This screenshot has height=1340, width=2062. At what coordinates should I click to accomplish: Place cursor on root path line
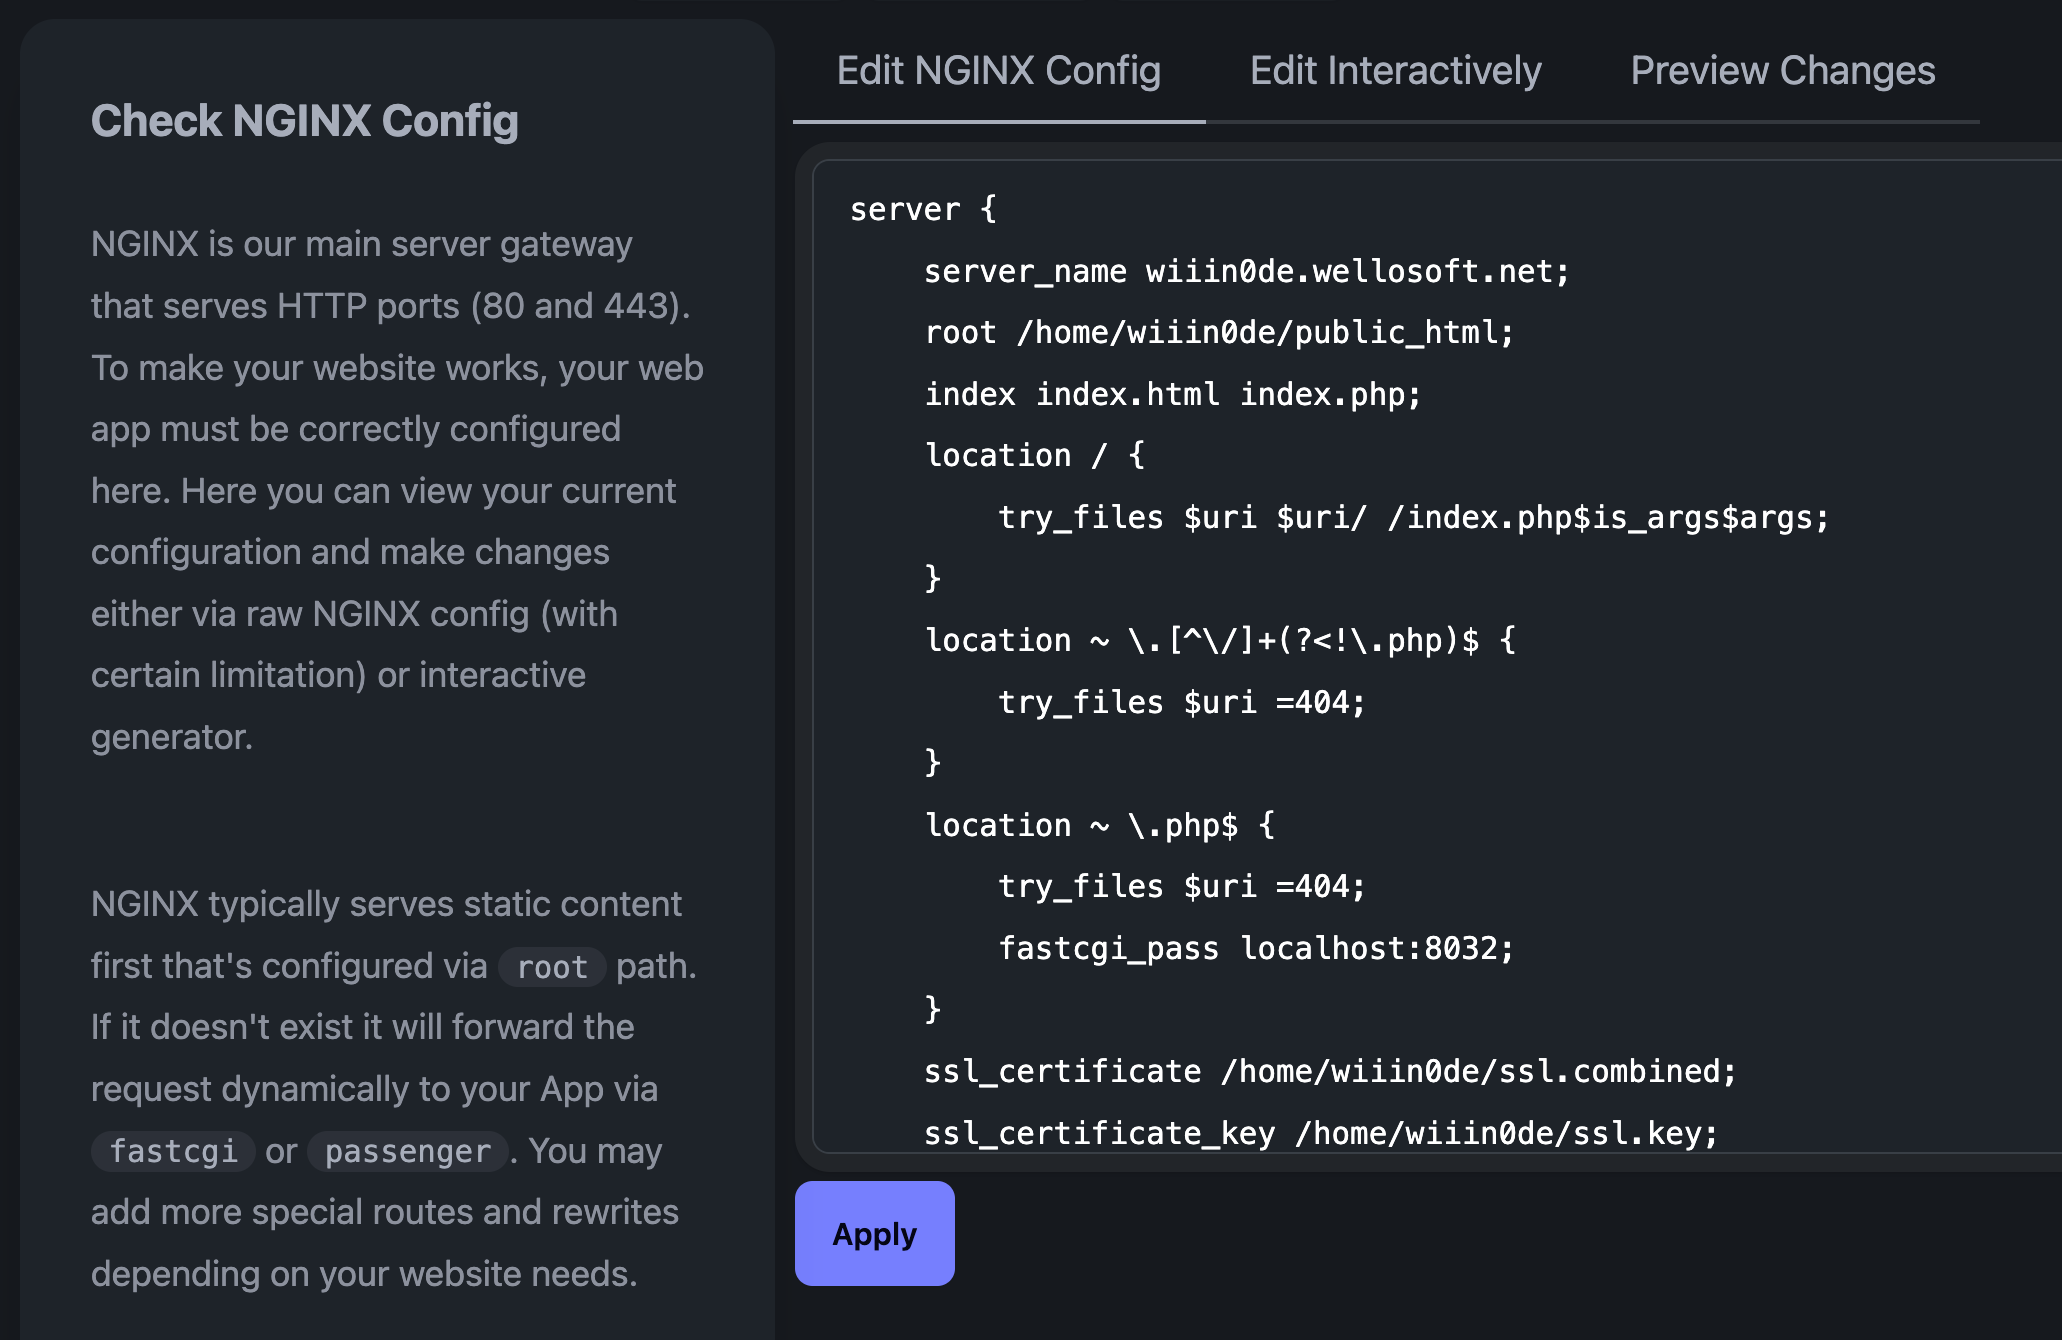pos(1218,332)
